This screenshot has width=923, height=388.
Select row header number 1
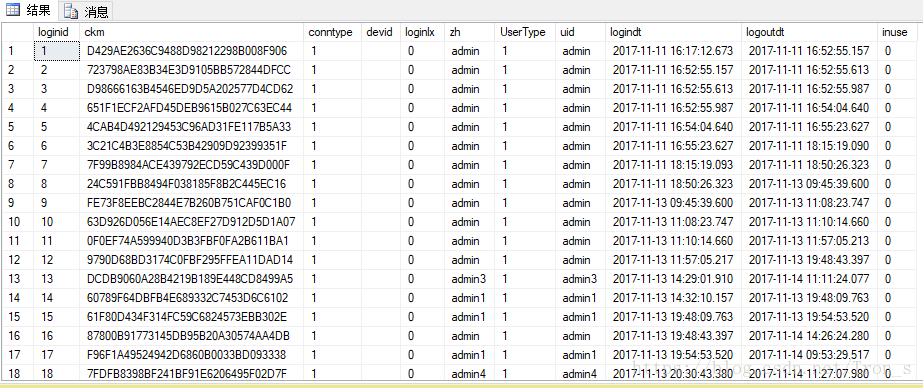[x=18, y=51]
